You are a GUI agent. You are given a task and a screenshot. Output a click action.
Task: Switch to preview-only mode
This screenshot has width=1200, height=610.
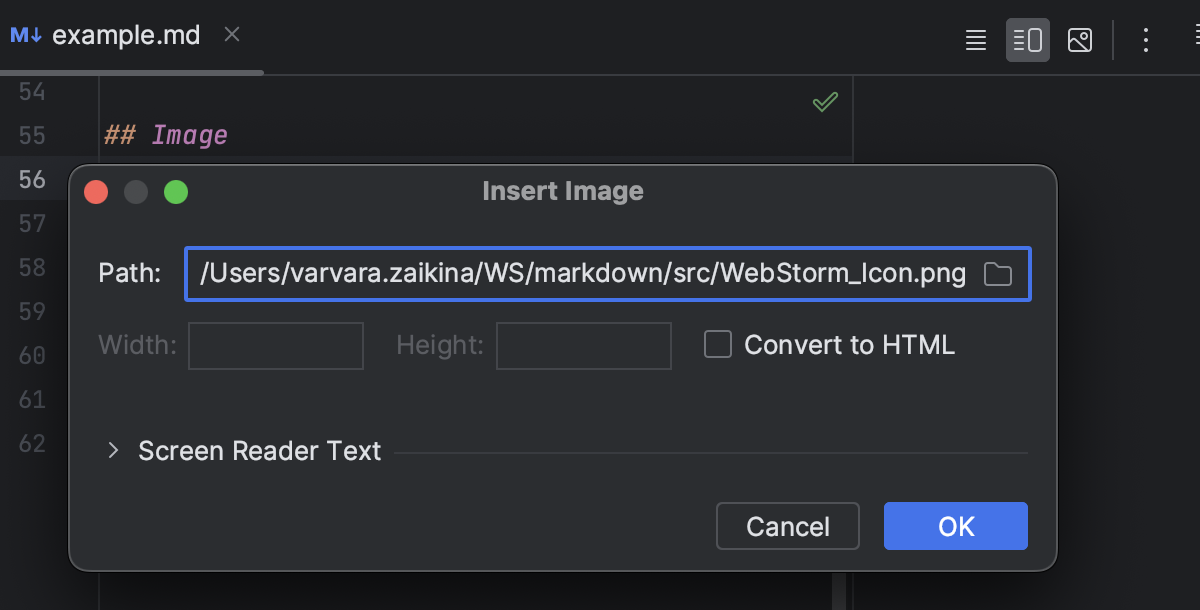pyautogui.click(x=1079, y=40)
